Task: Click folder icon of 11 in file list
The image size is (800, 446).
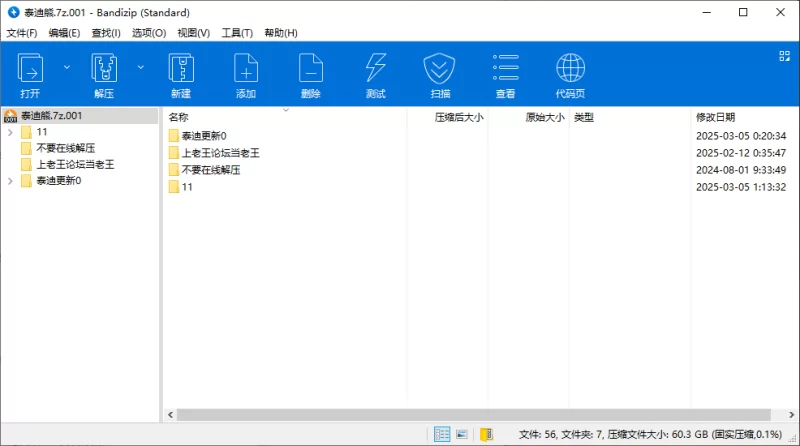Action: (x=173, y=187)
